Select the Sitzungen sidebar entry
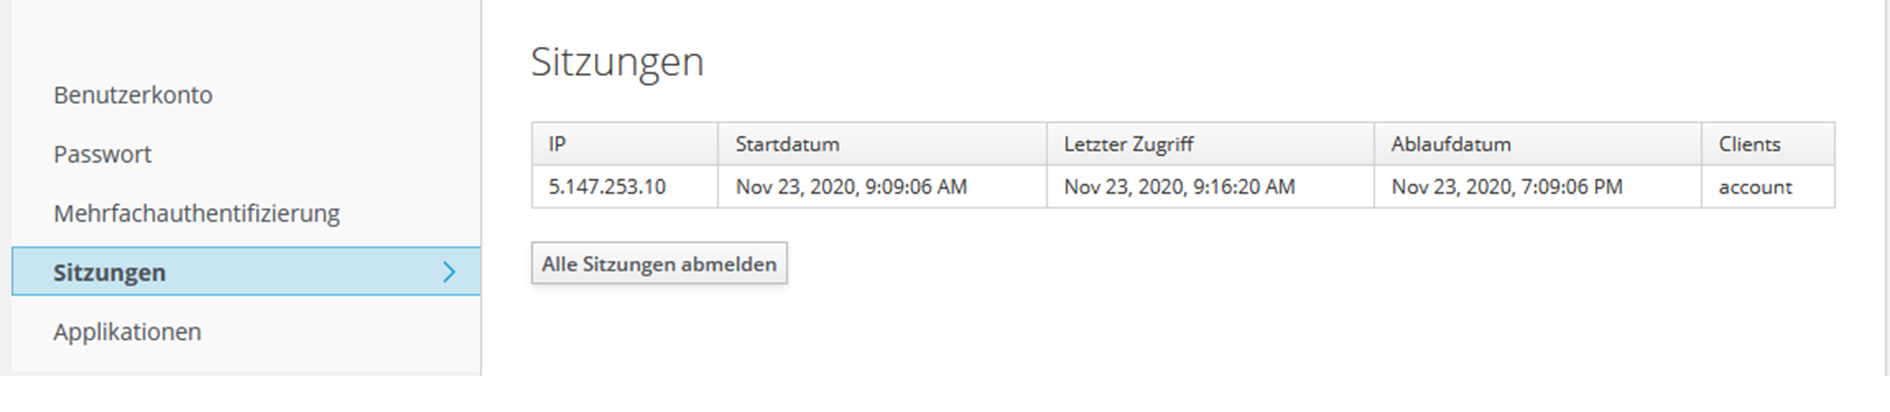This screenshot has height=412, width=1890. [x=110, y=272]
